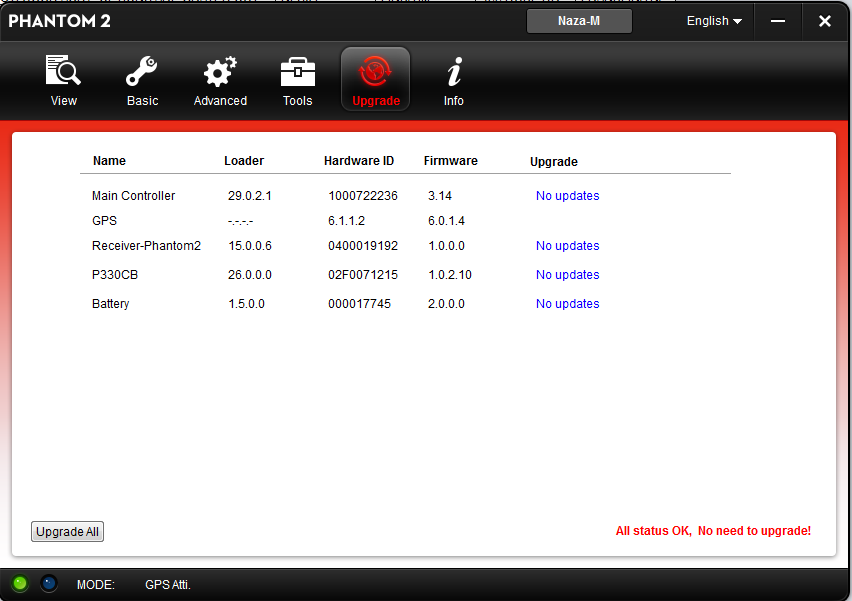This screenshot has height=601, width=852.
Task: Click the GPS Atti. mode value
Action: (x=167, y=585)
